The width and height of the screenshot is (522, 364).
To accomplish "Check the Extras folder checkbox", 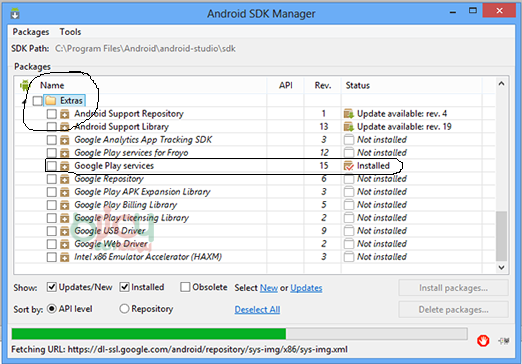I will [x=38, y=101].
